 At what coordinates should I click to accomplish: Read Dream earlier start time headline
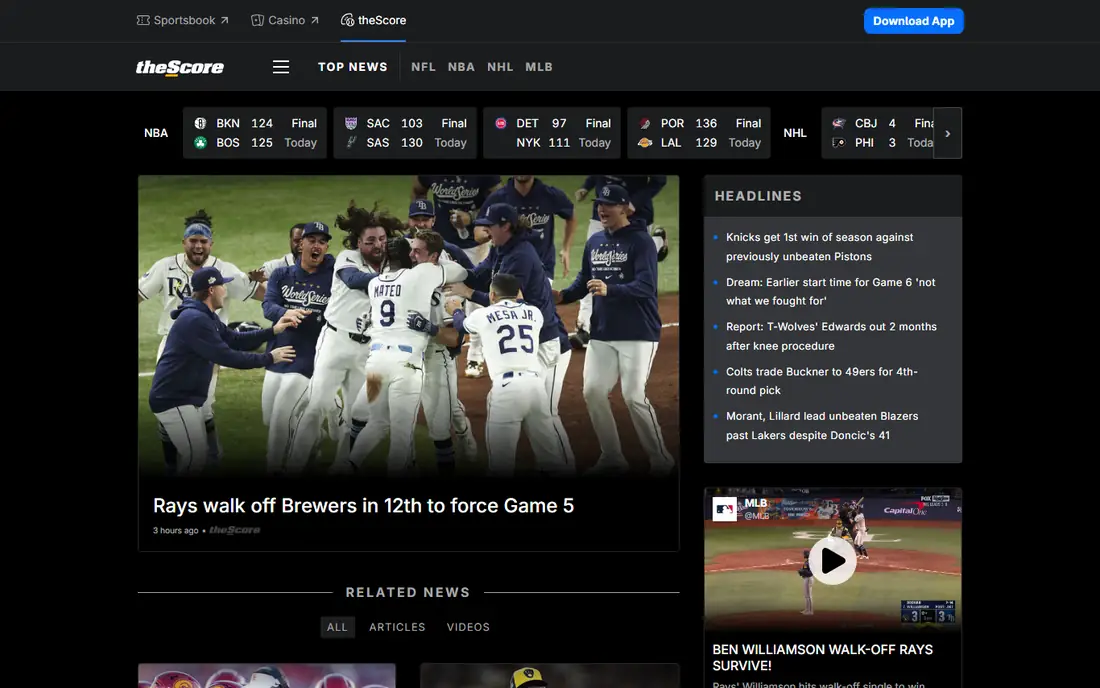click(x=831, y=292)
